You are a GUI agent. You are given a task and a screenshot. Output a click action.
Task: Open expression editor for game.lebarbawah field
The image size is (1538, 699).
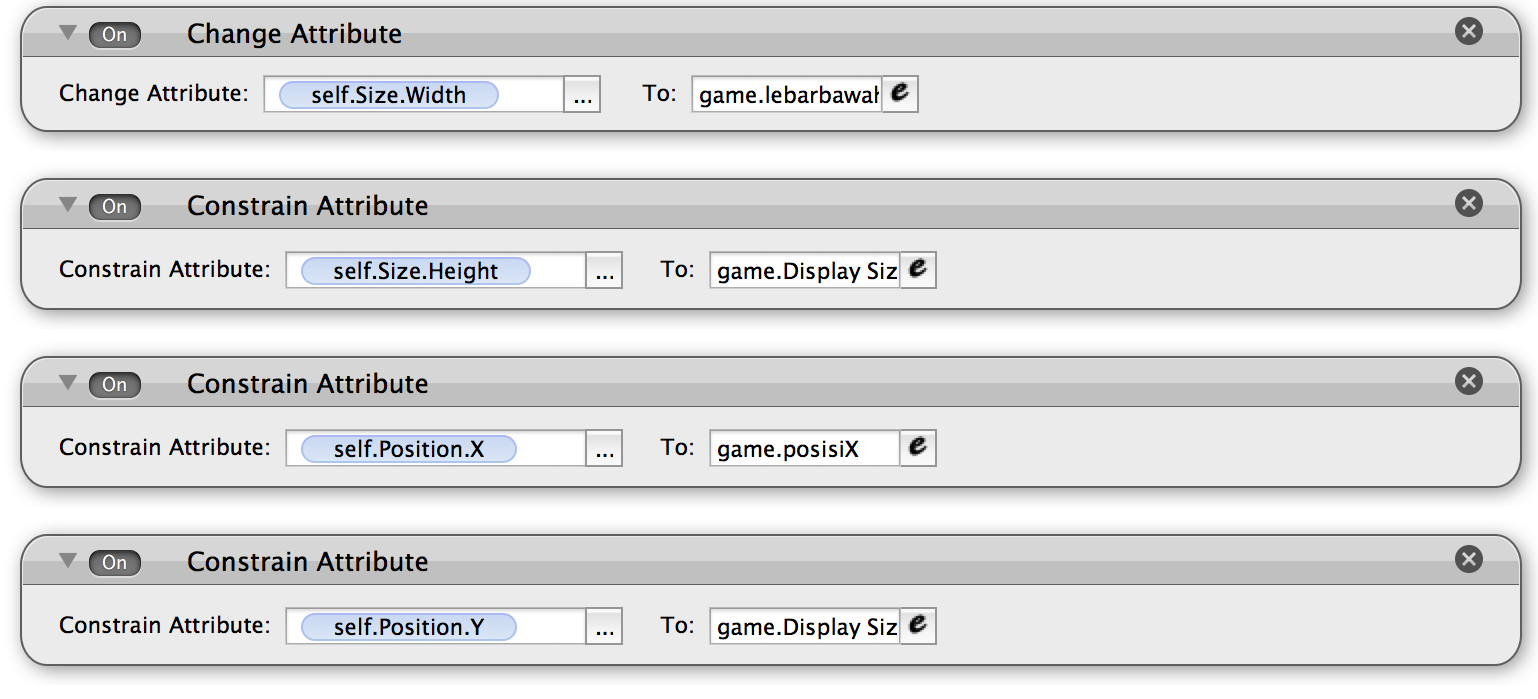pyautogui.click(x=900, y=95)
